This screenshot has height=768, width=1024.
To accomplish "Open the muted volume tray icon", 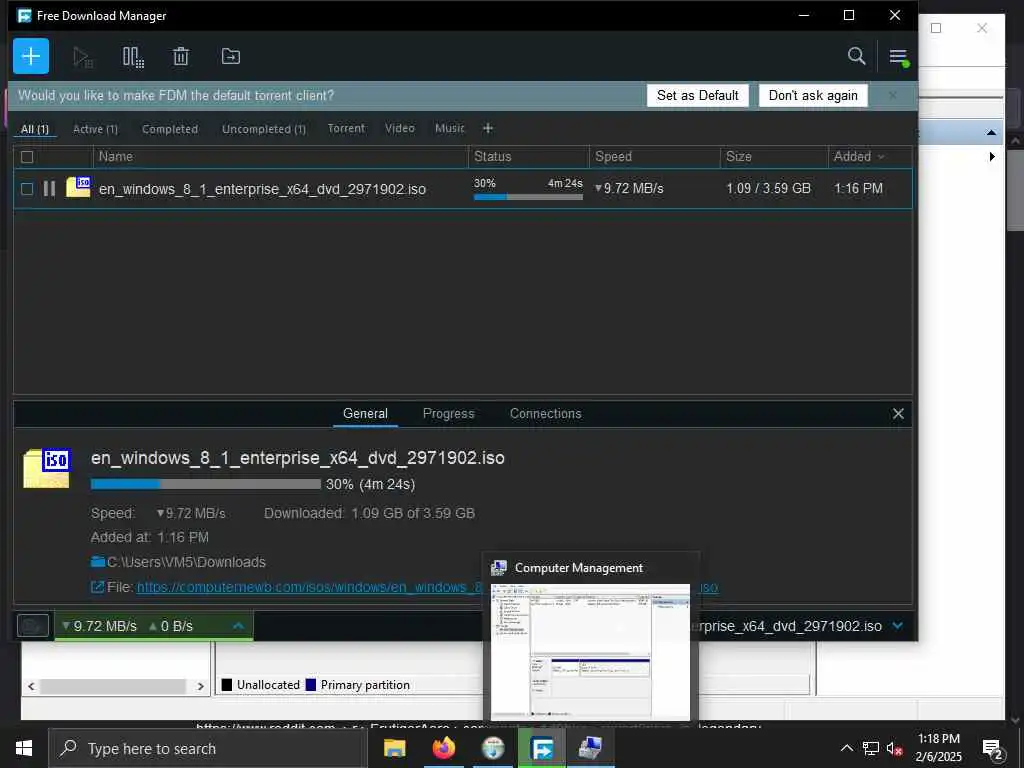I will (894, 748).
